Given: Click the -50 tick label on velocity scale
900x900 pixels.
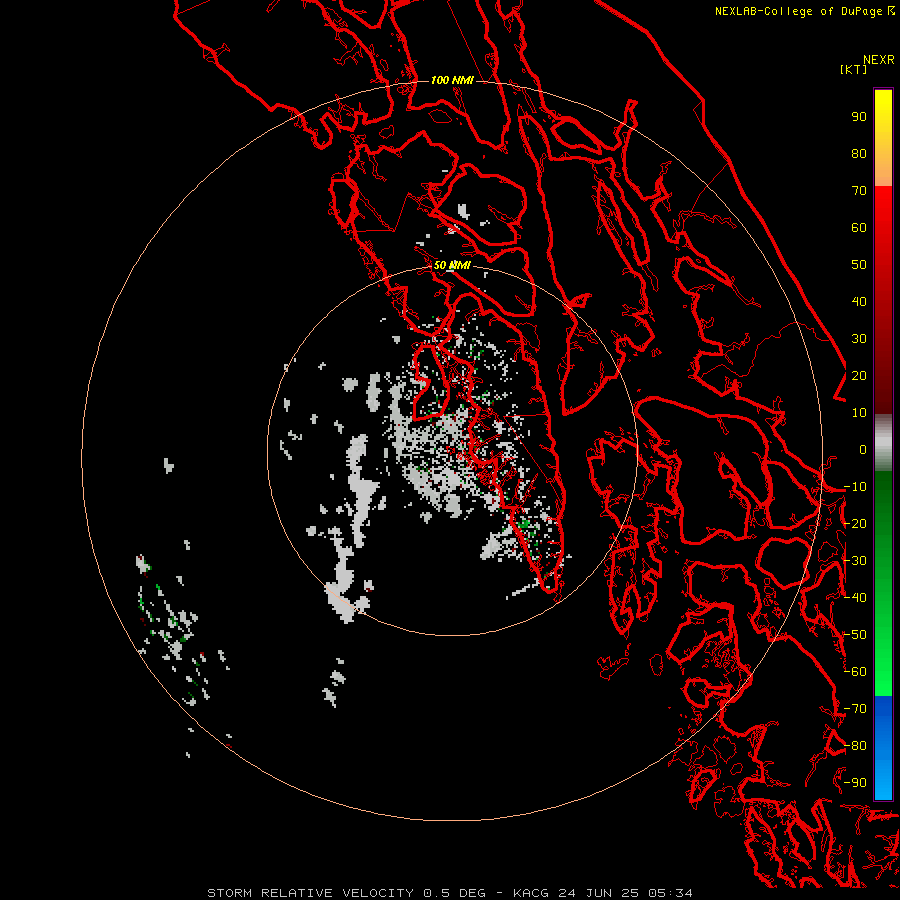Looking at the screenshot, I should 855,635.
